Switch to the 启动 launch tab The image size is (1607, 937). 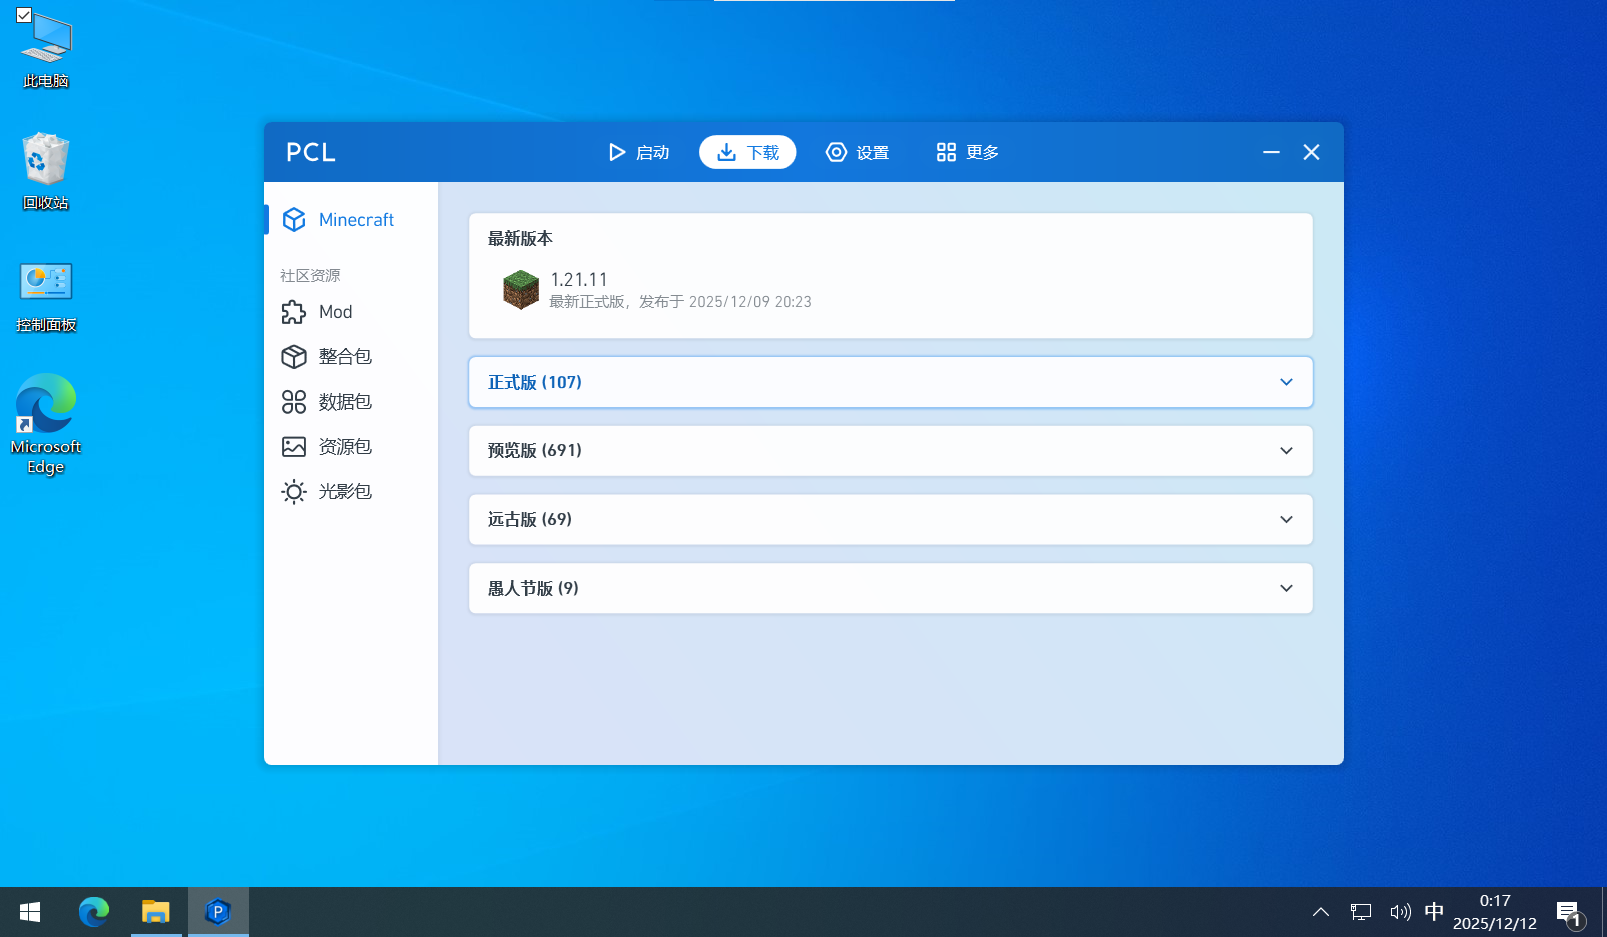tap(639, 152)
